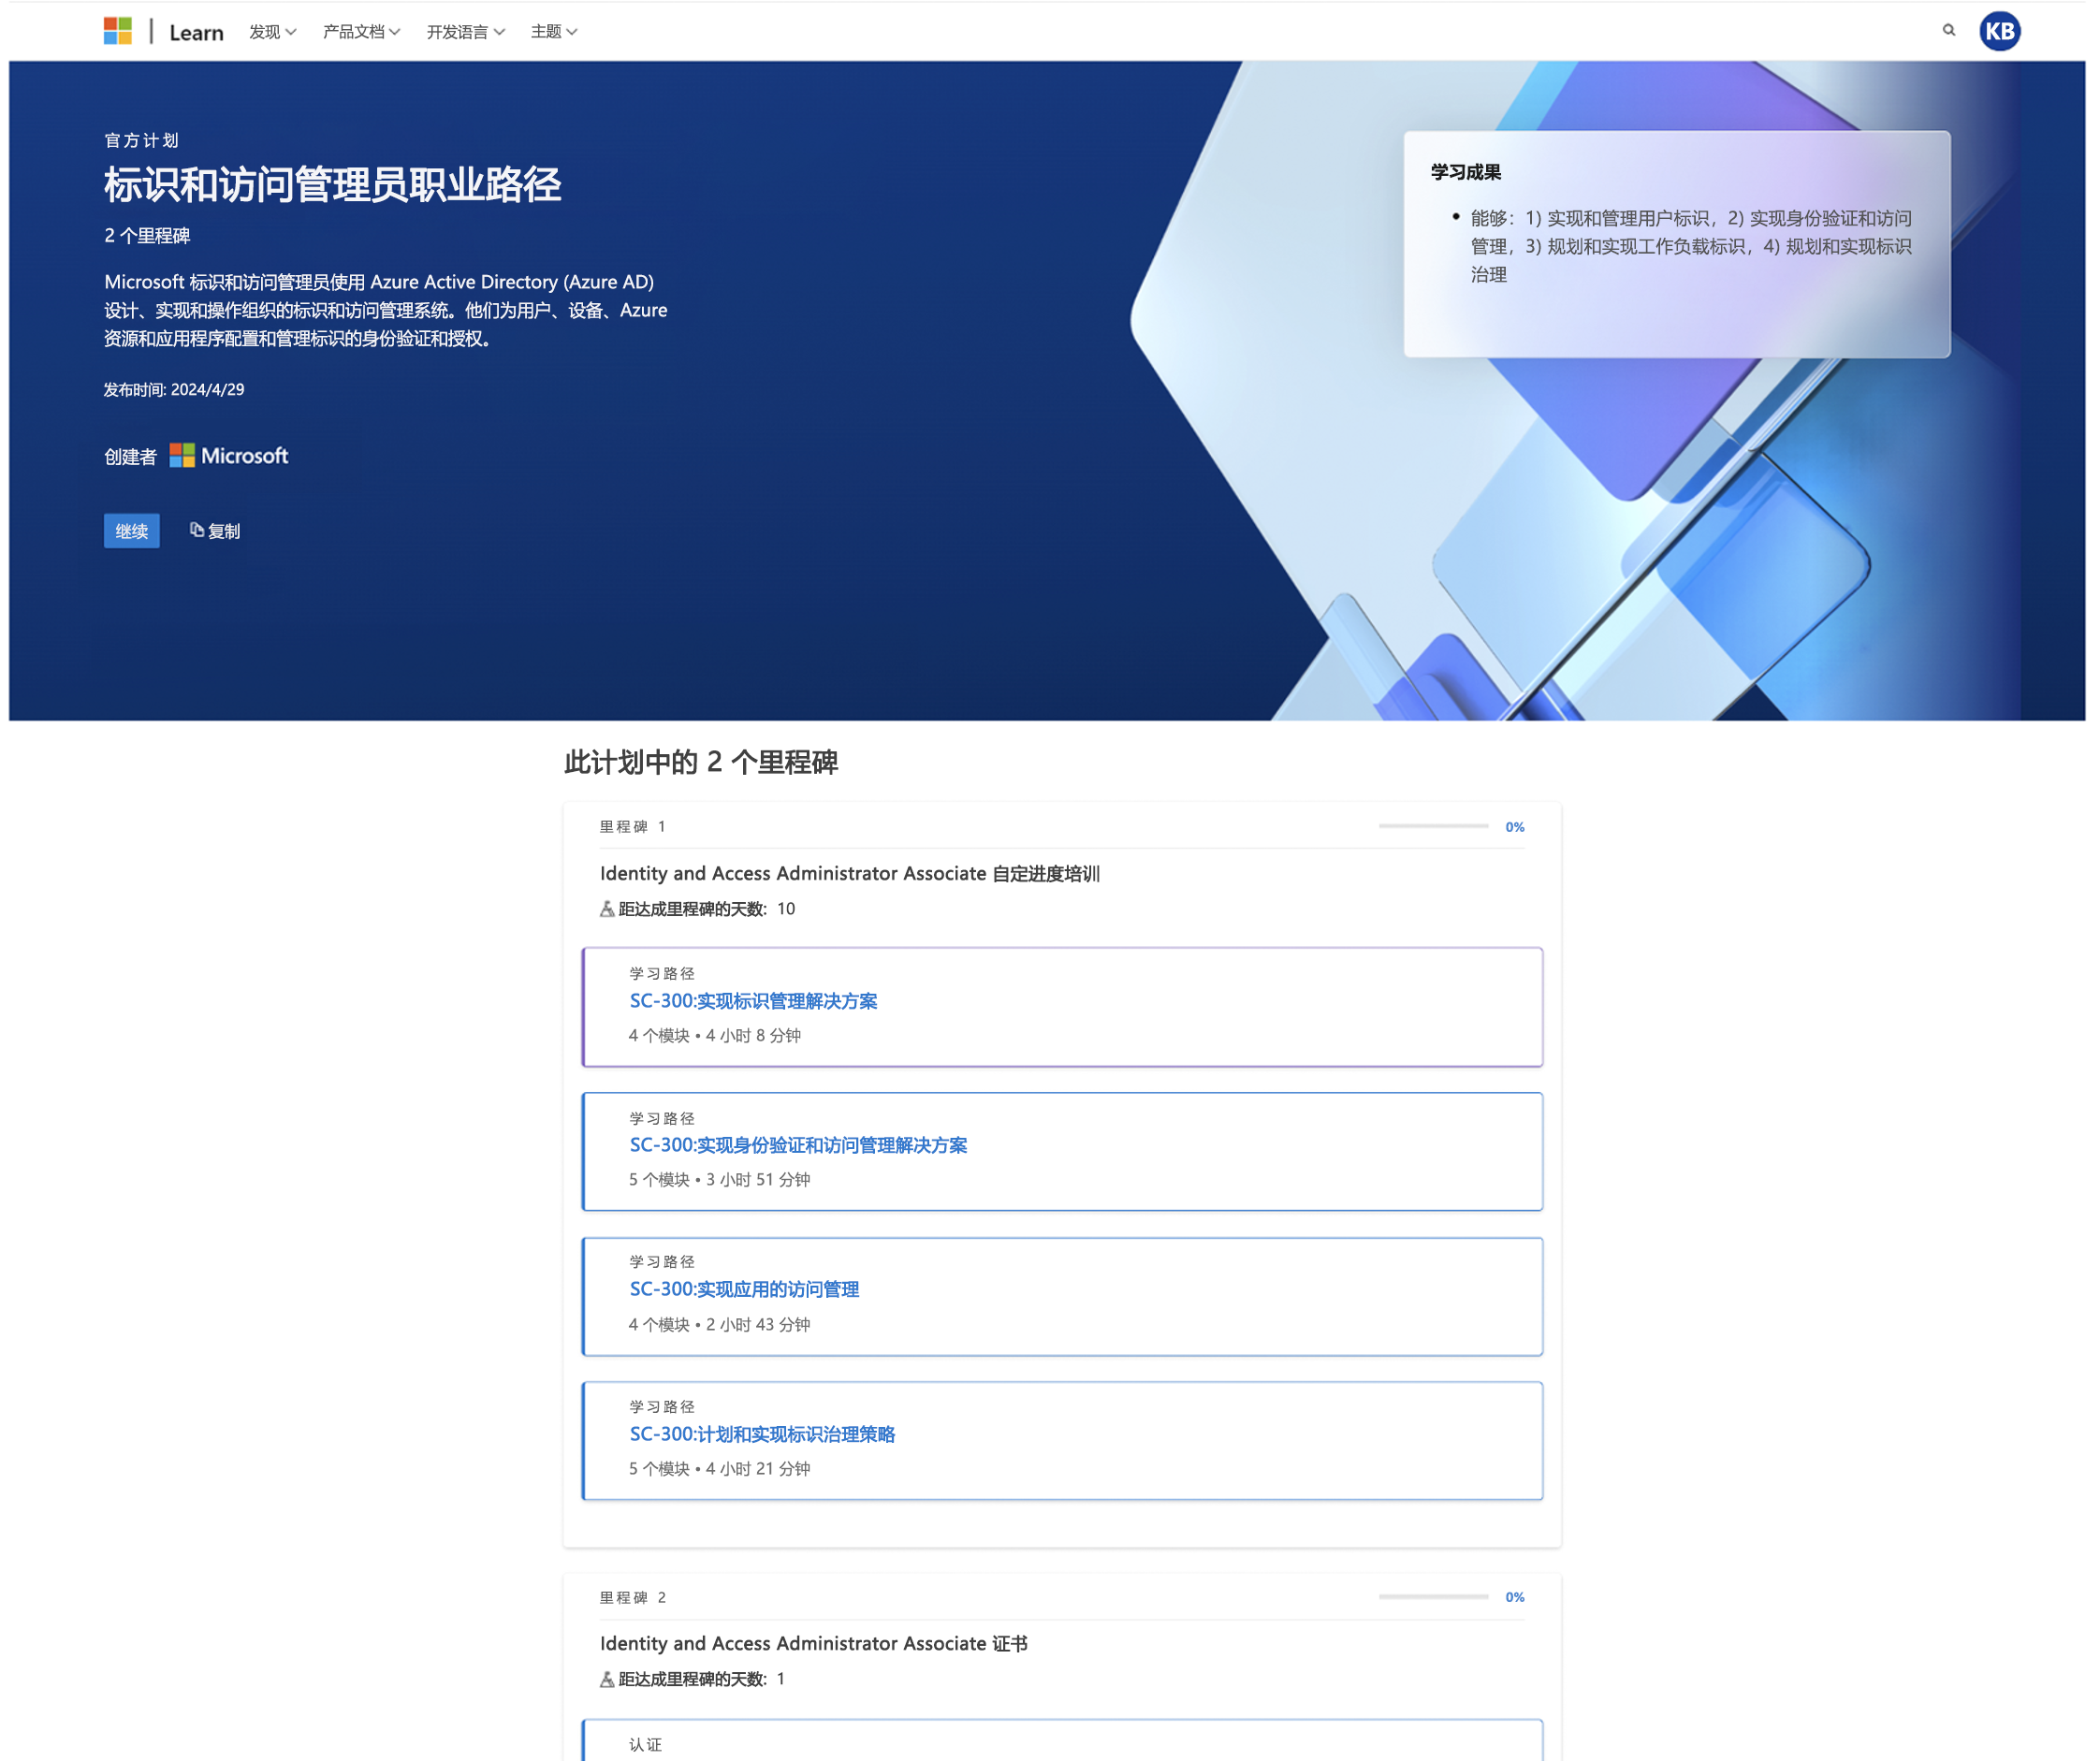Click the copy link icon next to 复制
Viewport: 2100px width, 1761px height.
(197, 531)
